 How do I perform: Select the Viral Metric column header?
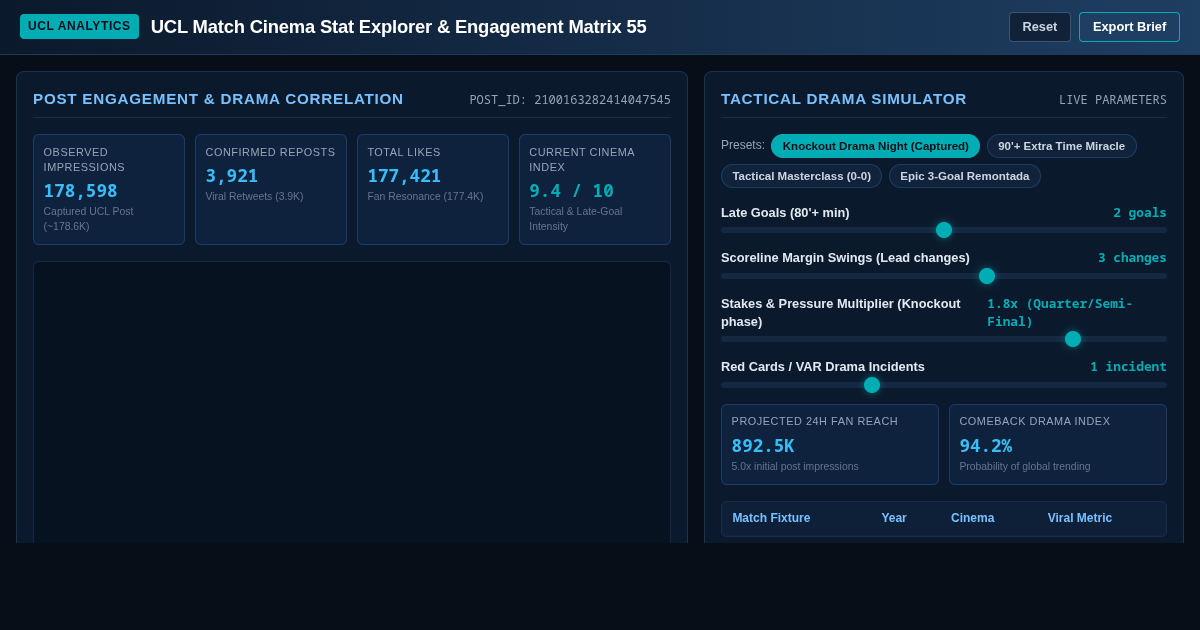(x=1079, y=518)
